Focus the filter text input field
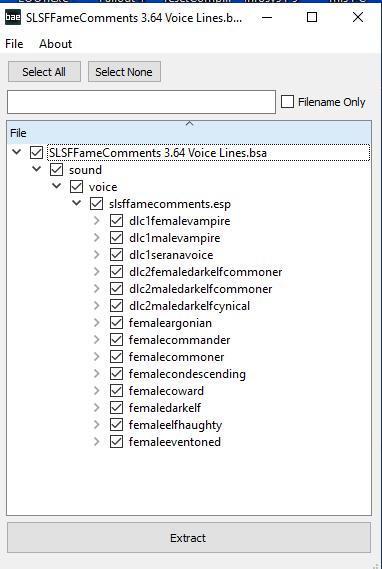The image size is (382, 569). 141,102
